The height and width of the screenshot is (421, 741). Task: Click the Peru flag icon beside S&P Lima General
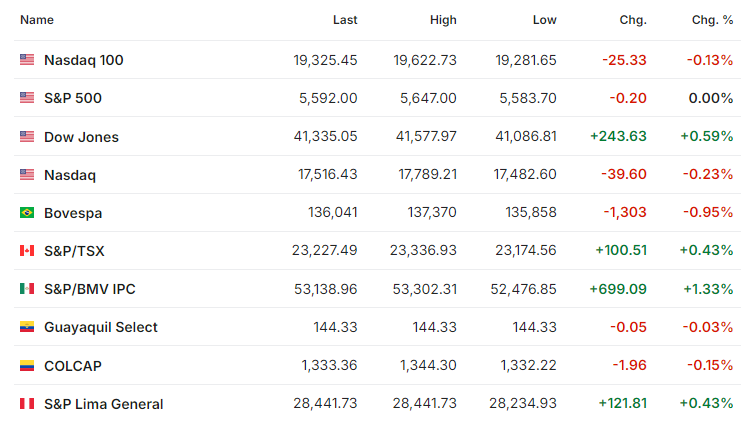pos(27,404)
